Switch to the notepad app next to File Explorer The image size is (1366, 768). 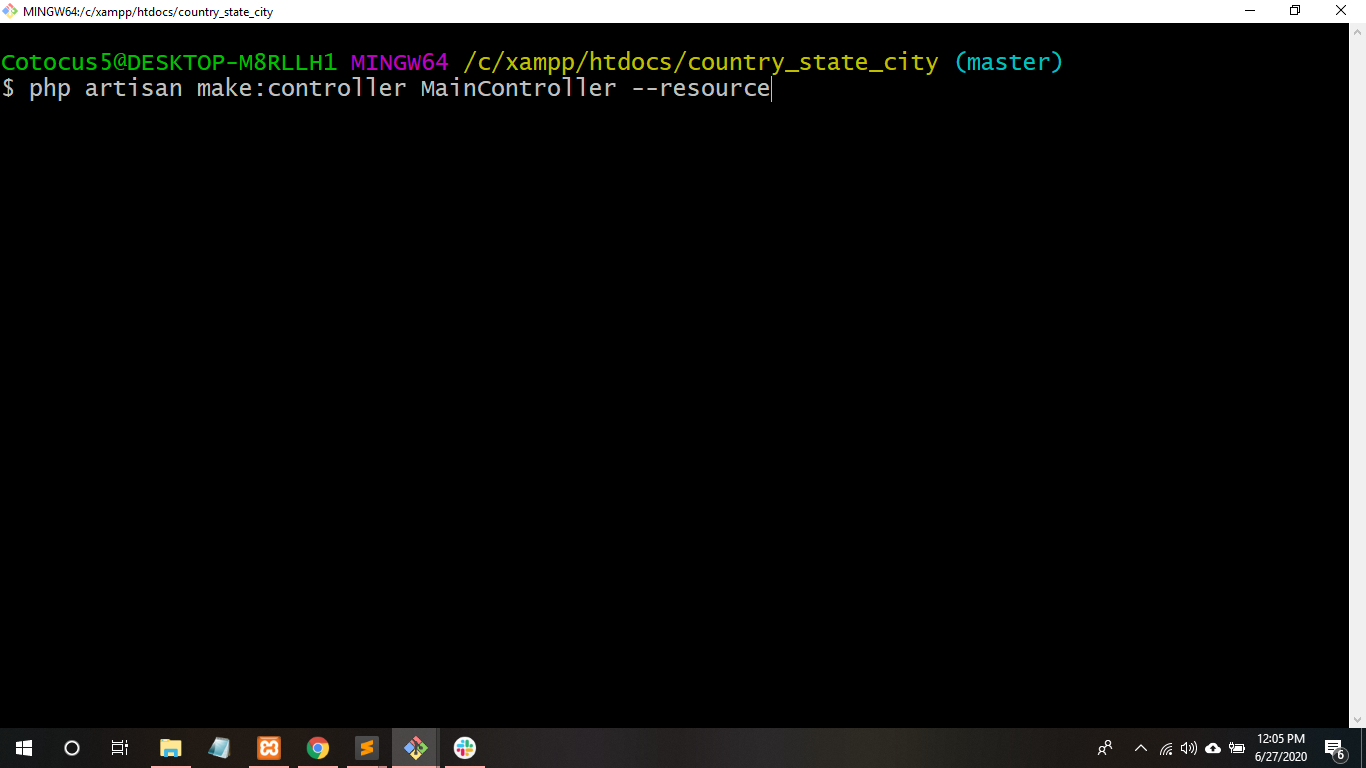pyautogui.click(x=219, y=748)
